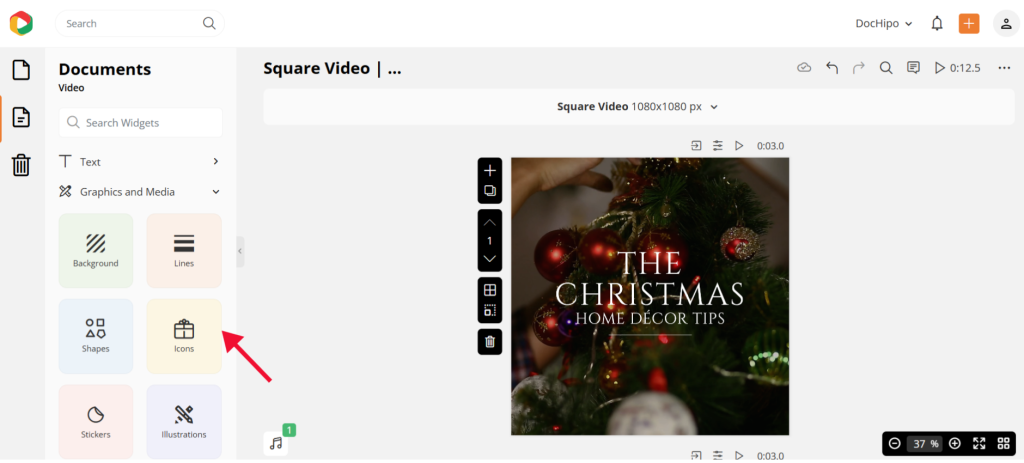
Task: Play the top page using its play icon
Action: 739,146
